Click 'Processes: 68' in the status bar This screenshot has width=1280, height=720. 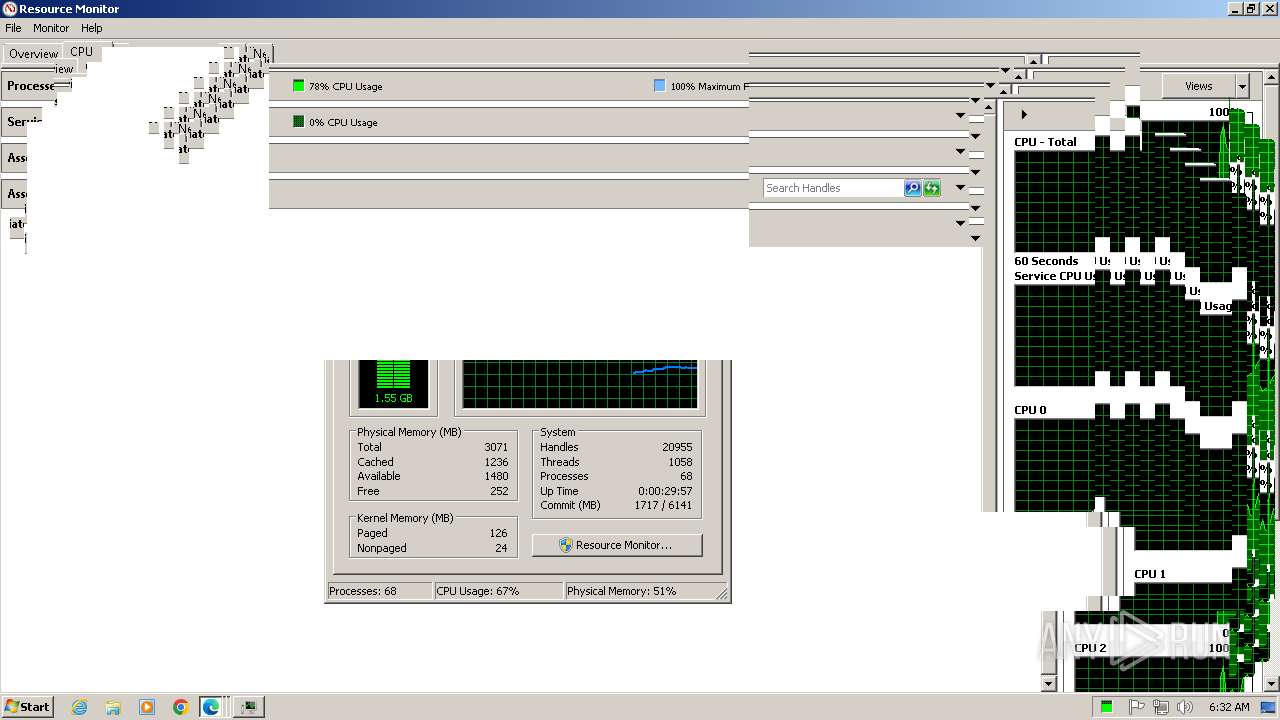(379, 591)
